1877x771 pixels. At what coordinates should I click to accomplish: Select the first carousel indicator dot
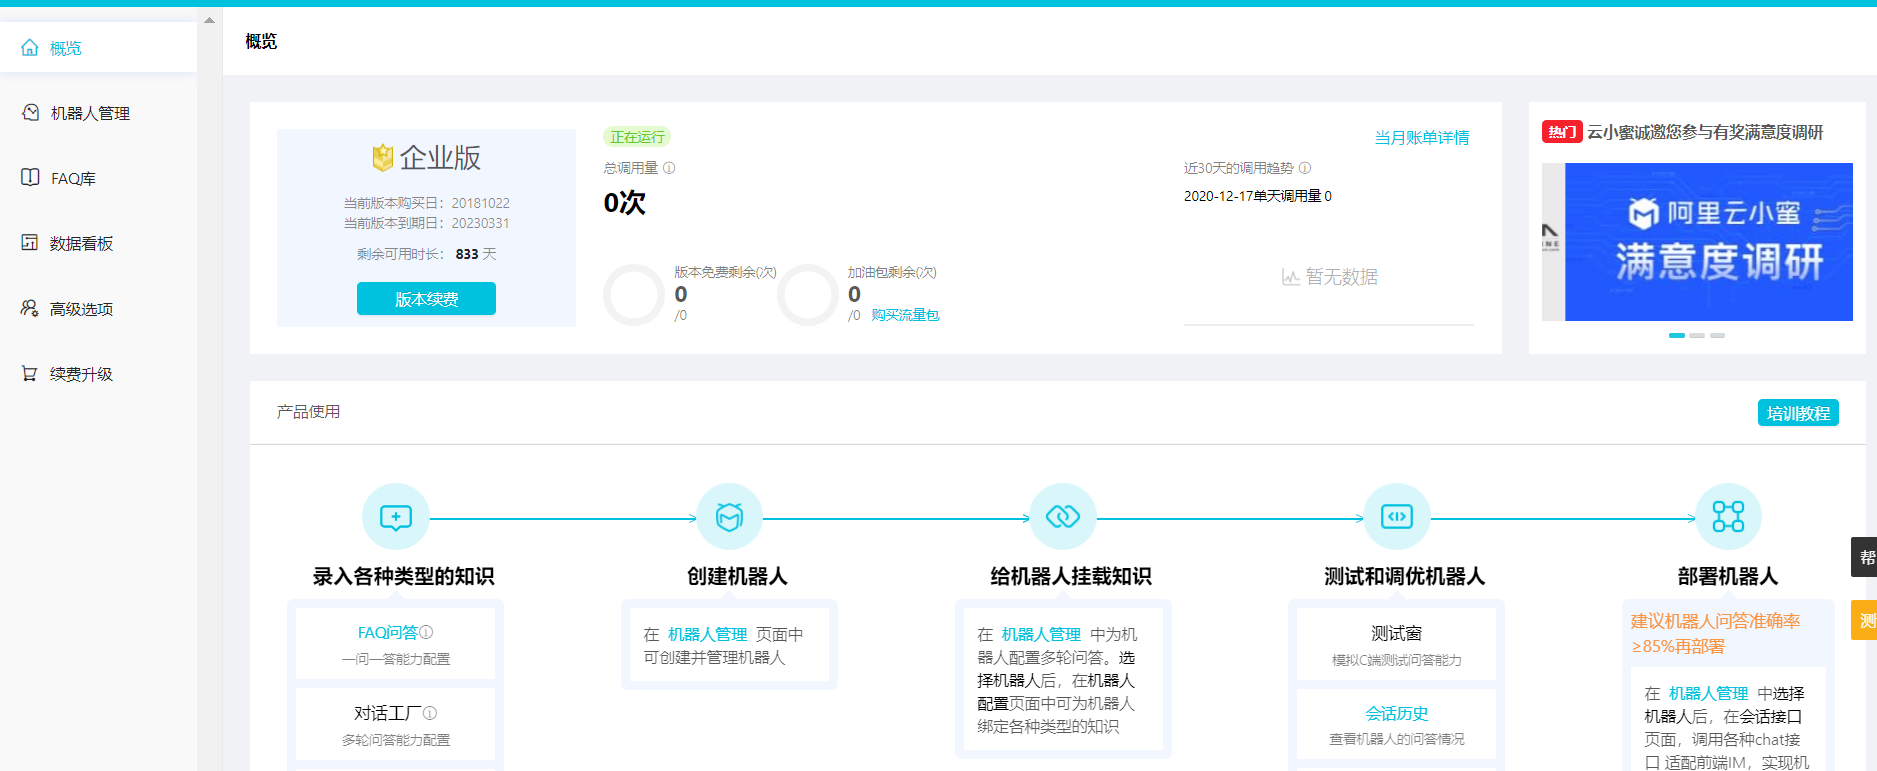point(1677,335)
